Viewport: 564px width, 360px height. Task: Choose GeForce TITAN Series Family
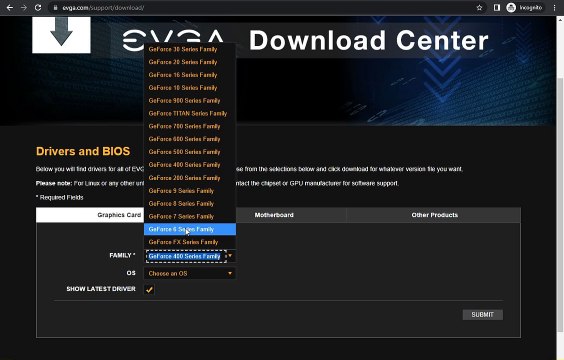click(190, 114)
